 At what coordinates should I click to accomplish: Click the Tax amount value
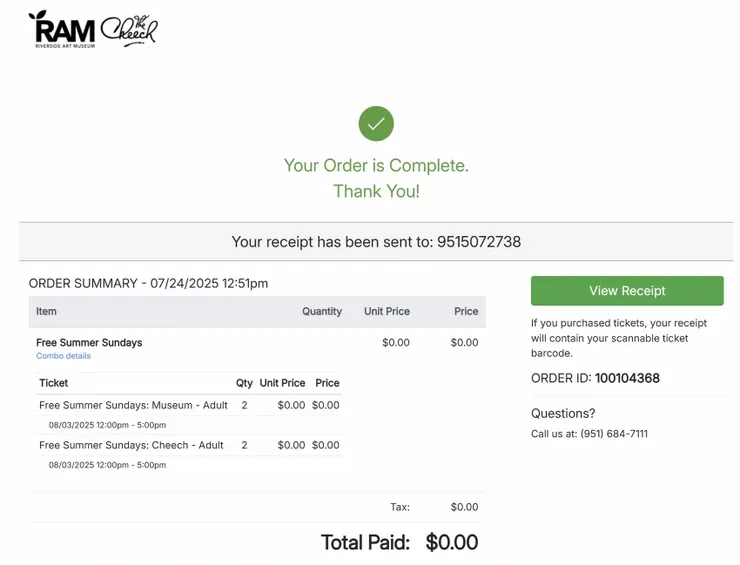(464, 507)
